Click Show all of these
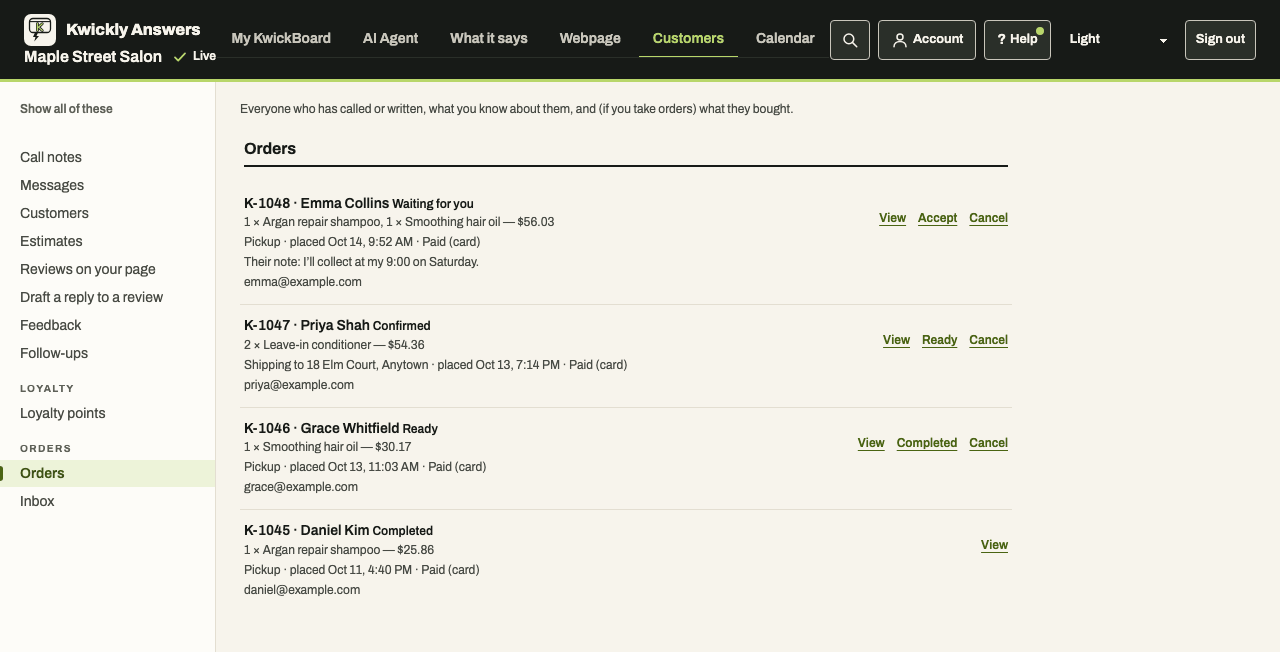 click(66, 109)
